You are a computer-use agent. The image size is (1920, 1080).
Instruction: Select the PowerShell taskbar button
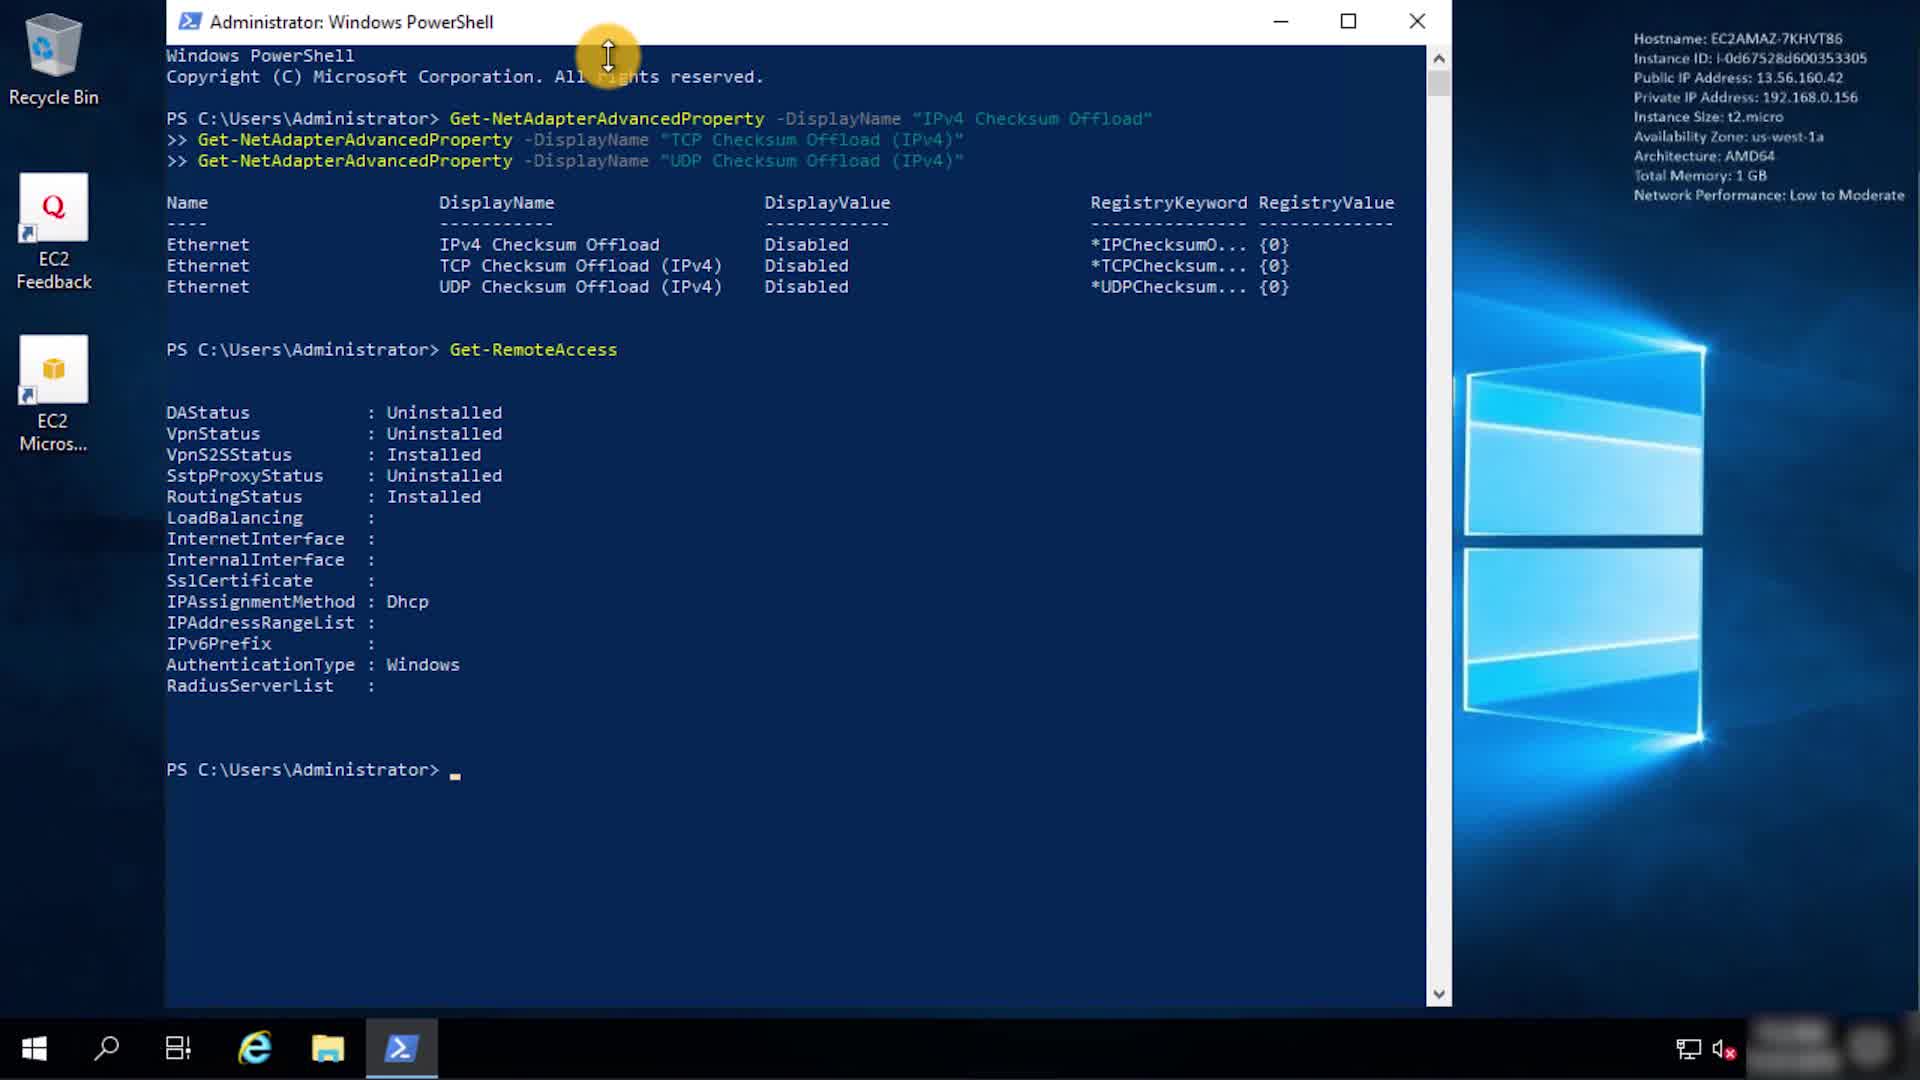(401, 1048)
